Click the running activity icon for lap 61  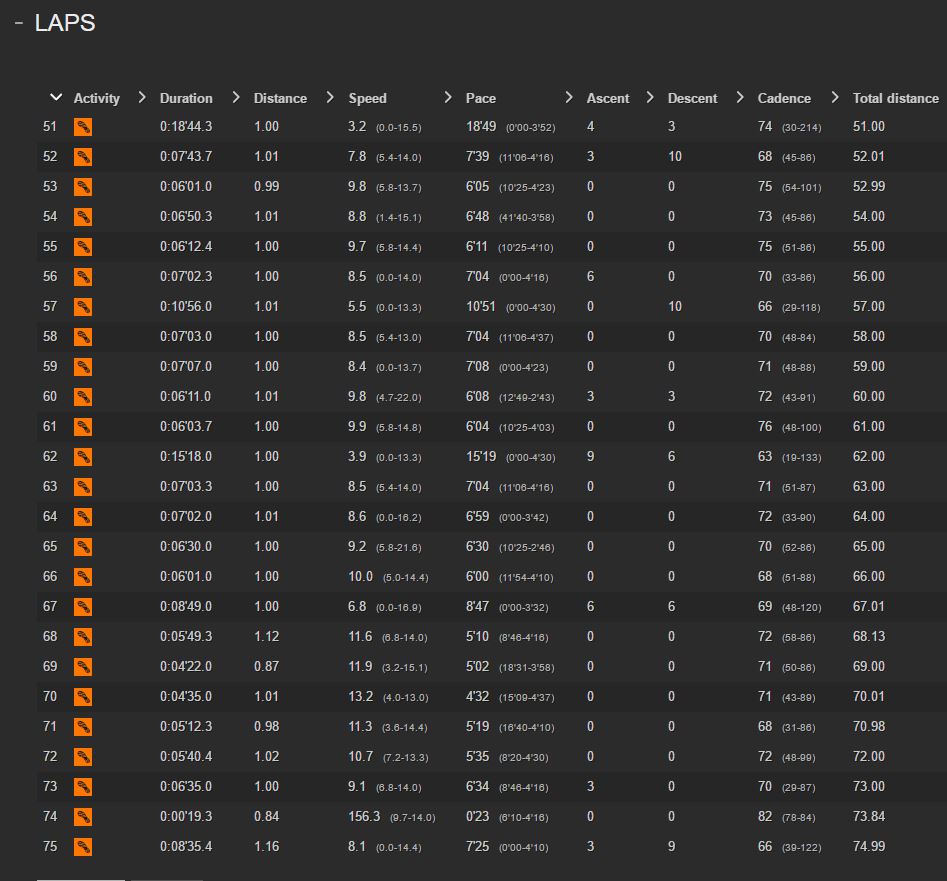tap(83, 427)
